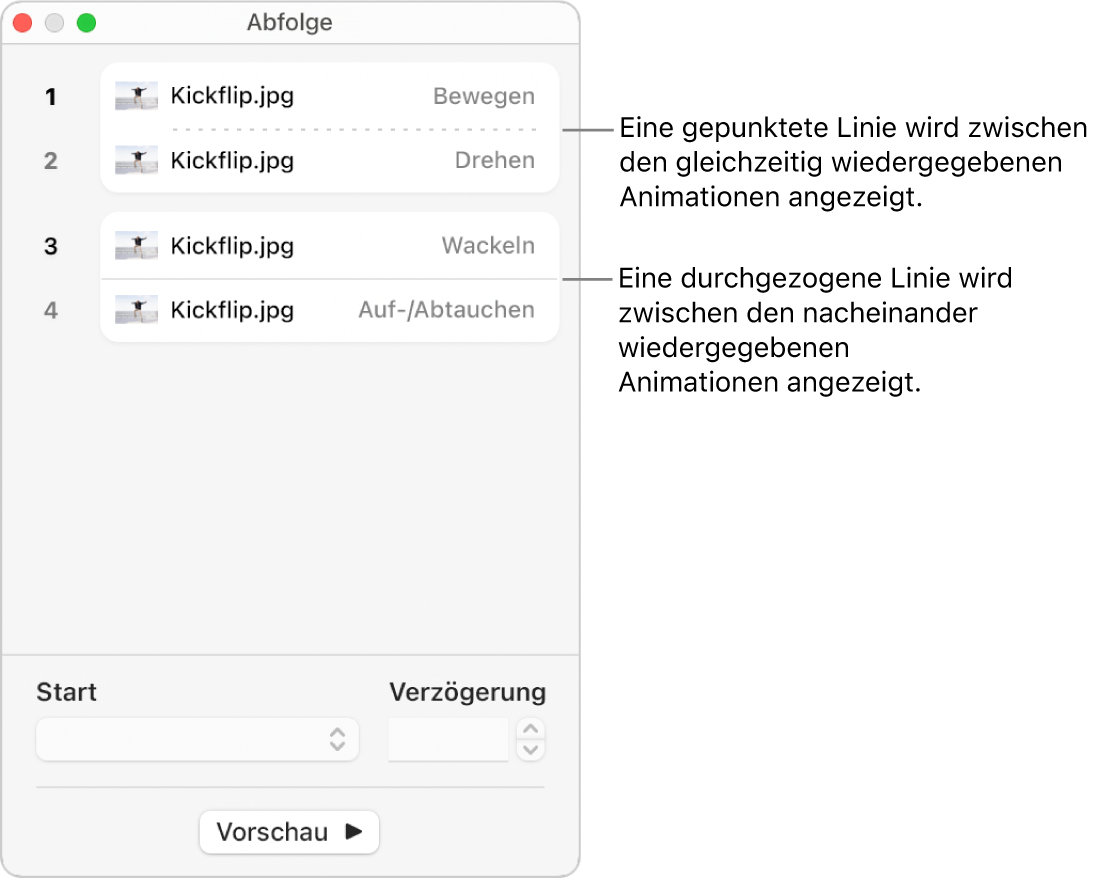1105x878 pixels.
Task: Click the play triangle on Vorschau
Action: click(x=354, y=831)
